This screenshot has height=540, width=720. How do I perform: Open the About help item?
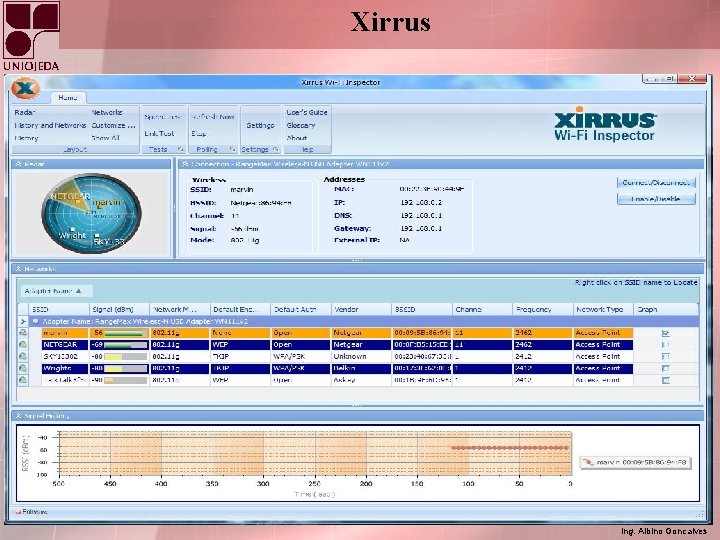[297, 138]
